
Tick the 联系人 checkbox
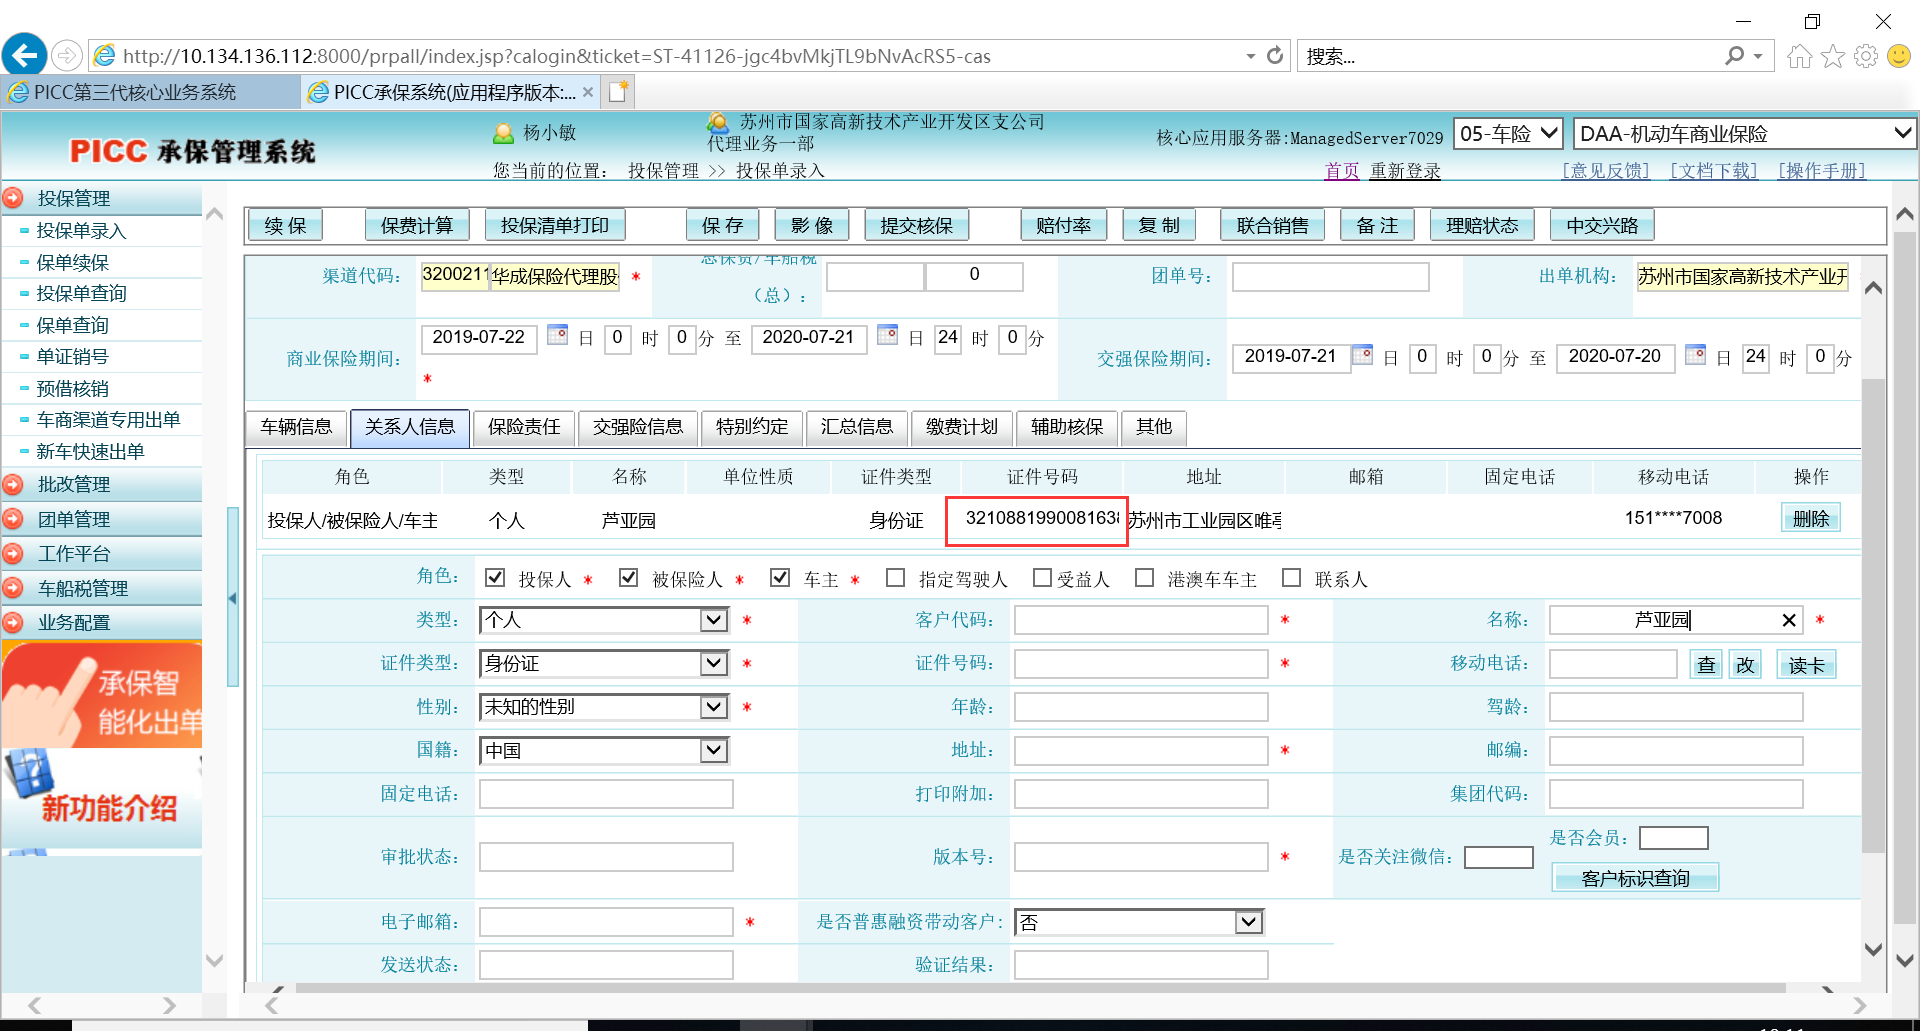pos(1291,578)
